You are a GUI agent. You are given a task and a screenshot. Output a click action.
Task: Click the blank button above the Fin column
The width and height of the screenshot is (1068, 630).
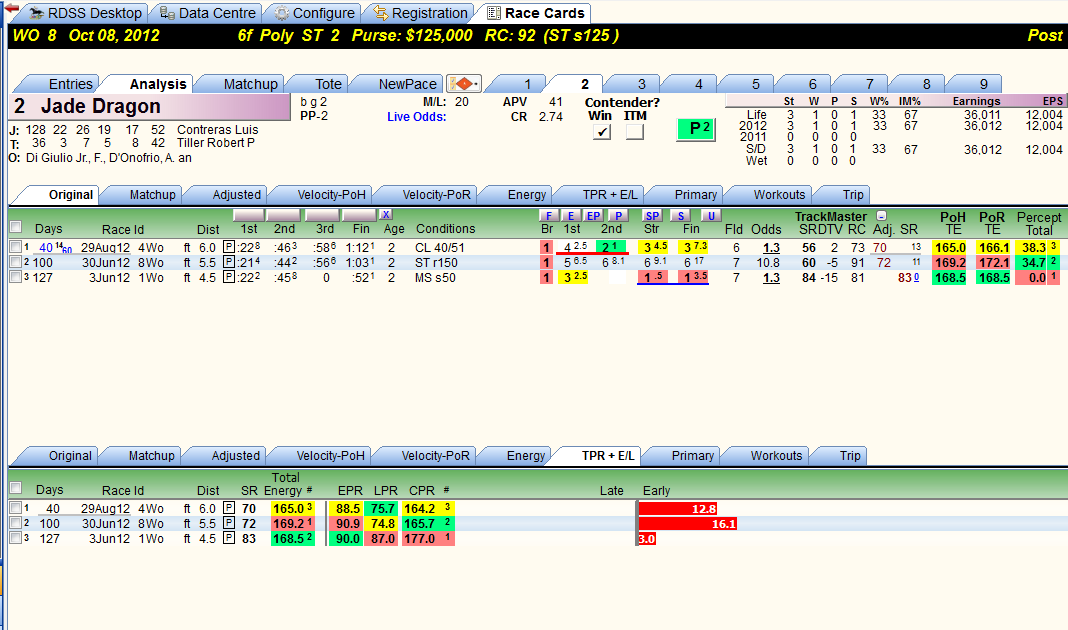[x=359, y=215]
